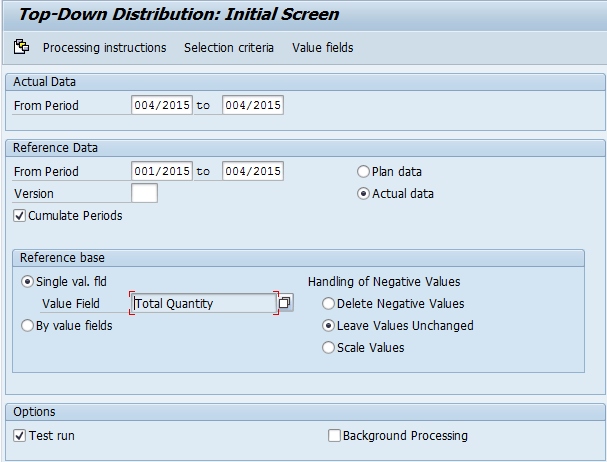Click the Reference Data From Period field
Screen dimensions: 607x462
tap(161, 172)
